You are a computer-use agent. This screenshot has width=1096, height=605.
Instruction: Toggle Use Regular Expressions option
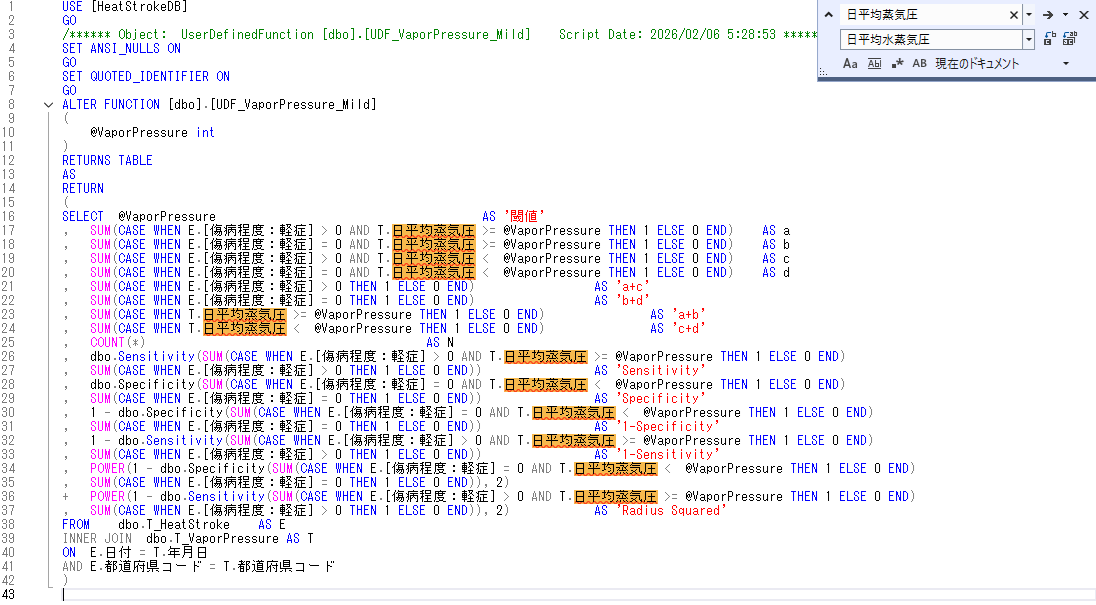tap(897, 63)
